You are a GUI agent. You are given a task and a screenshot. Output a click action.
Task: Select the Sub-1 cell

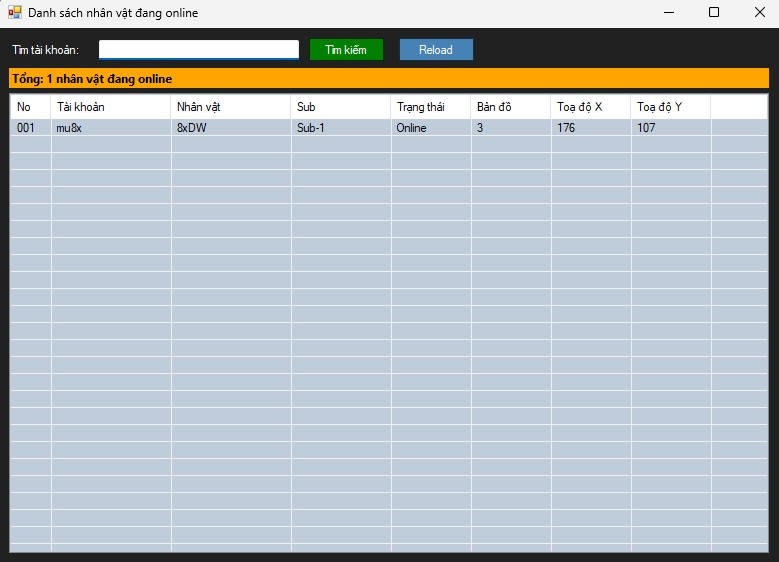341,128
